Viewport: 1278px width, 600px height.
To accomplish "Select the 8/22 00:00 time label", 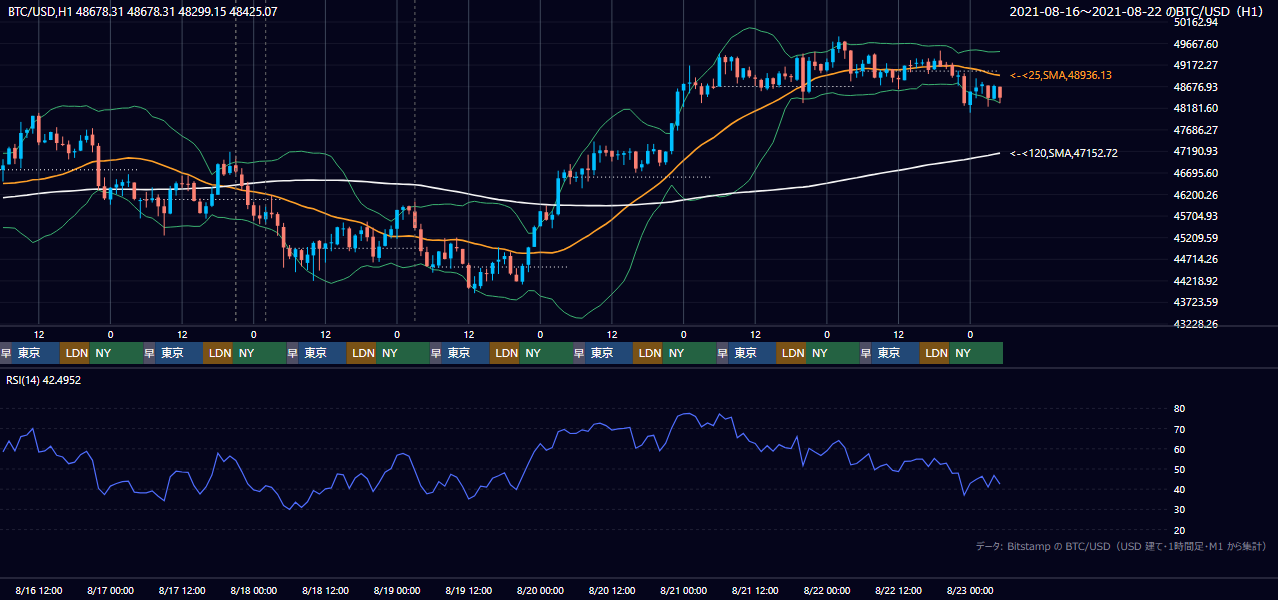I will point(827,590).
